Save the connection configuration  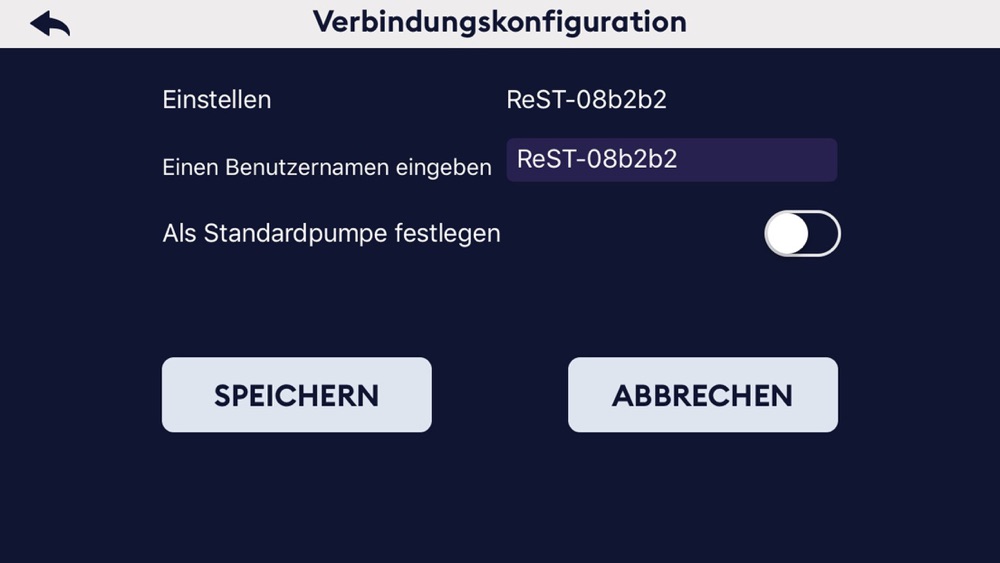(297, 395)
